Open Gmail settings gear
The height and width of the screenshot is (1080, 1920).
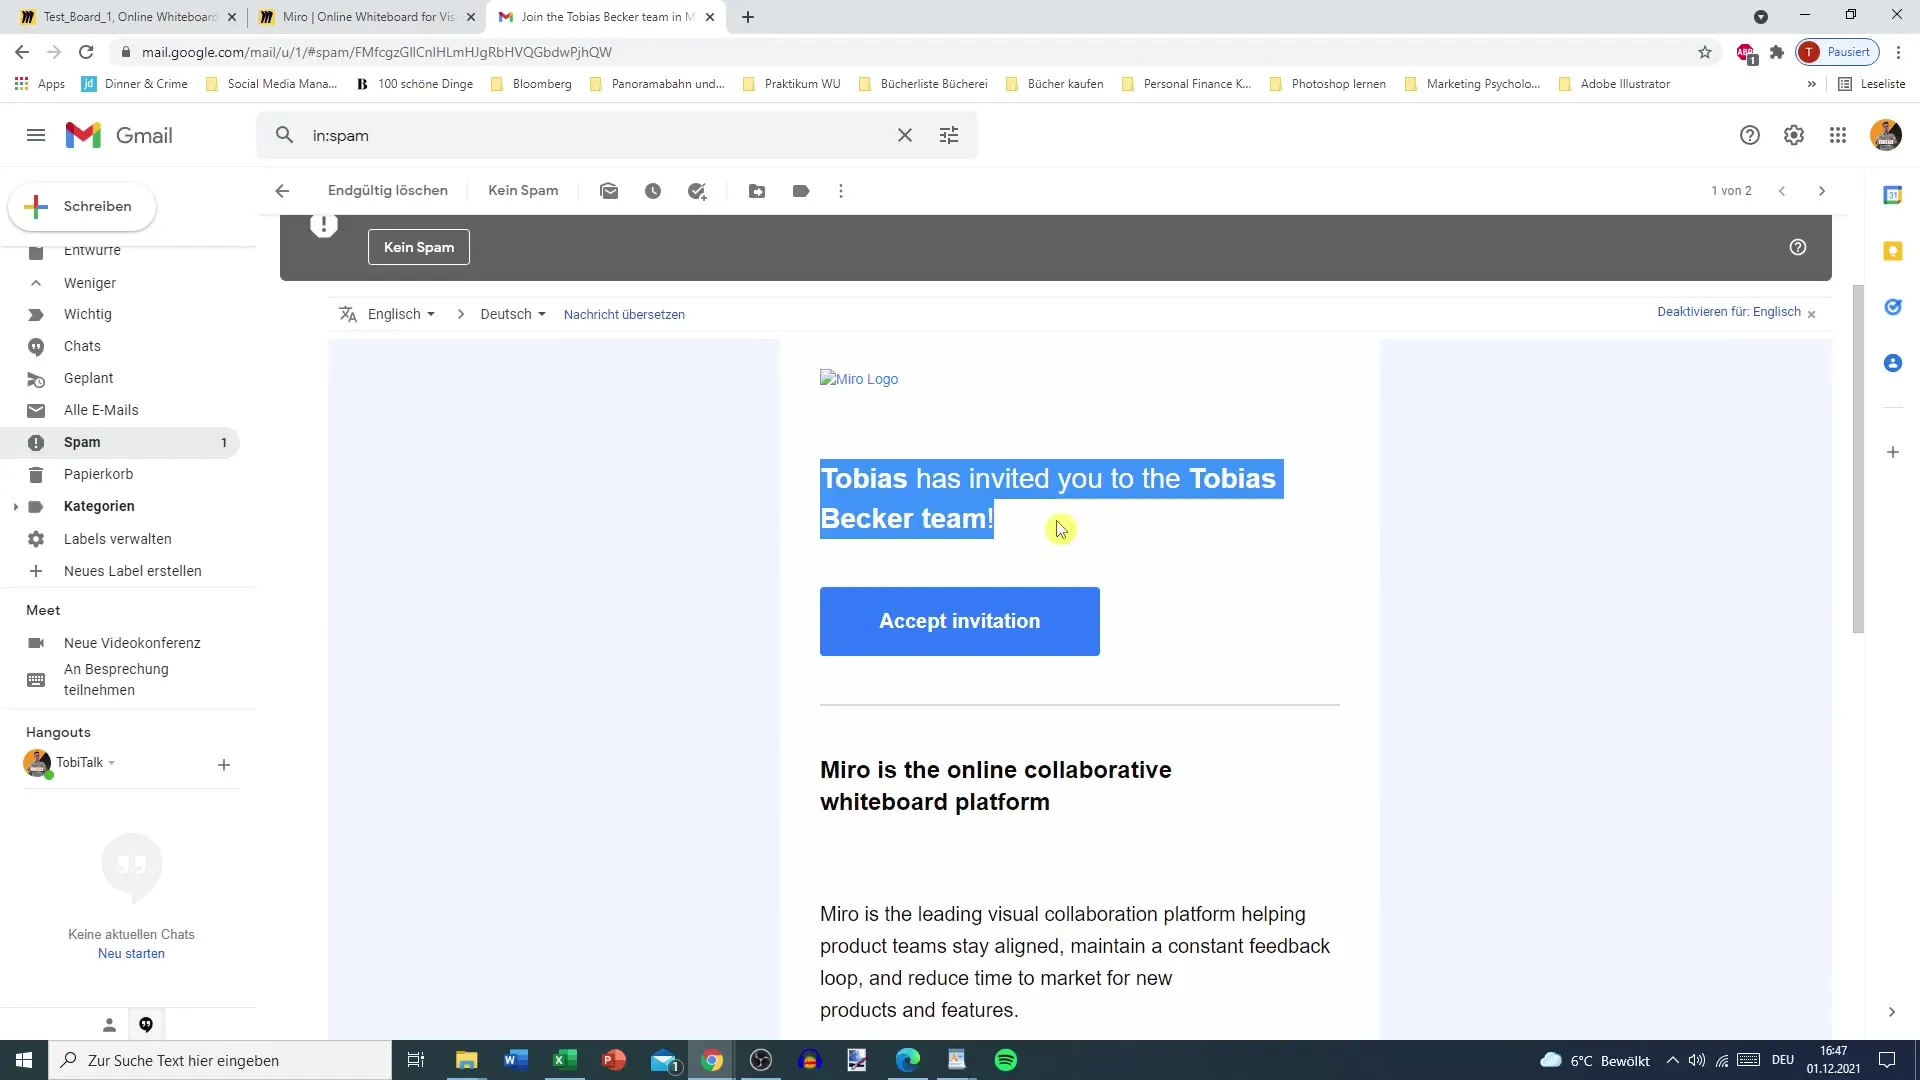[1793, 135]
